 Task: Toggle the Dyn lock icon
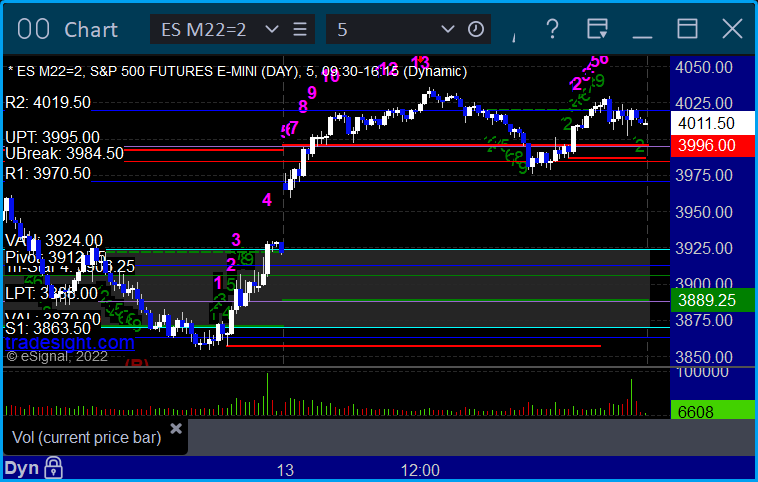[53, 467]
